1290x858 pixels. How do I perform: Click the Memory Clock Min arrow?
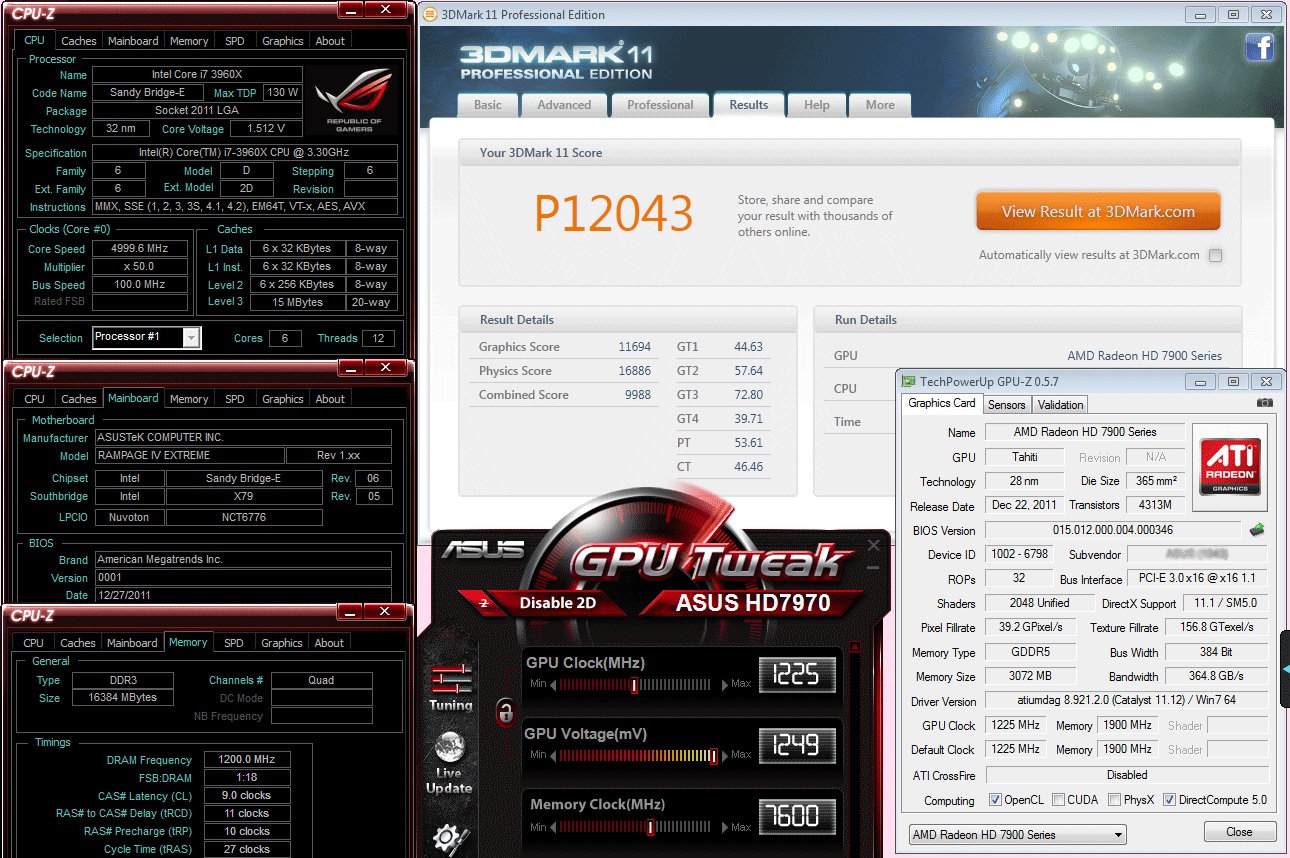point(554,827)
